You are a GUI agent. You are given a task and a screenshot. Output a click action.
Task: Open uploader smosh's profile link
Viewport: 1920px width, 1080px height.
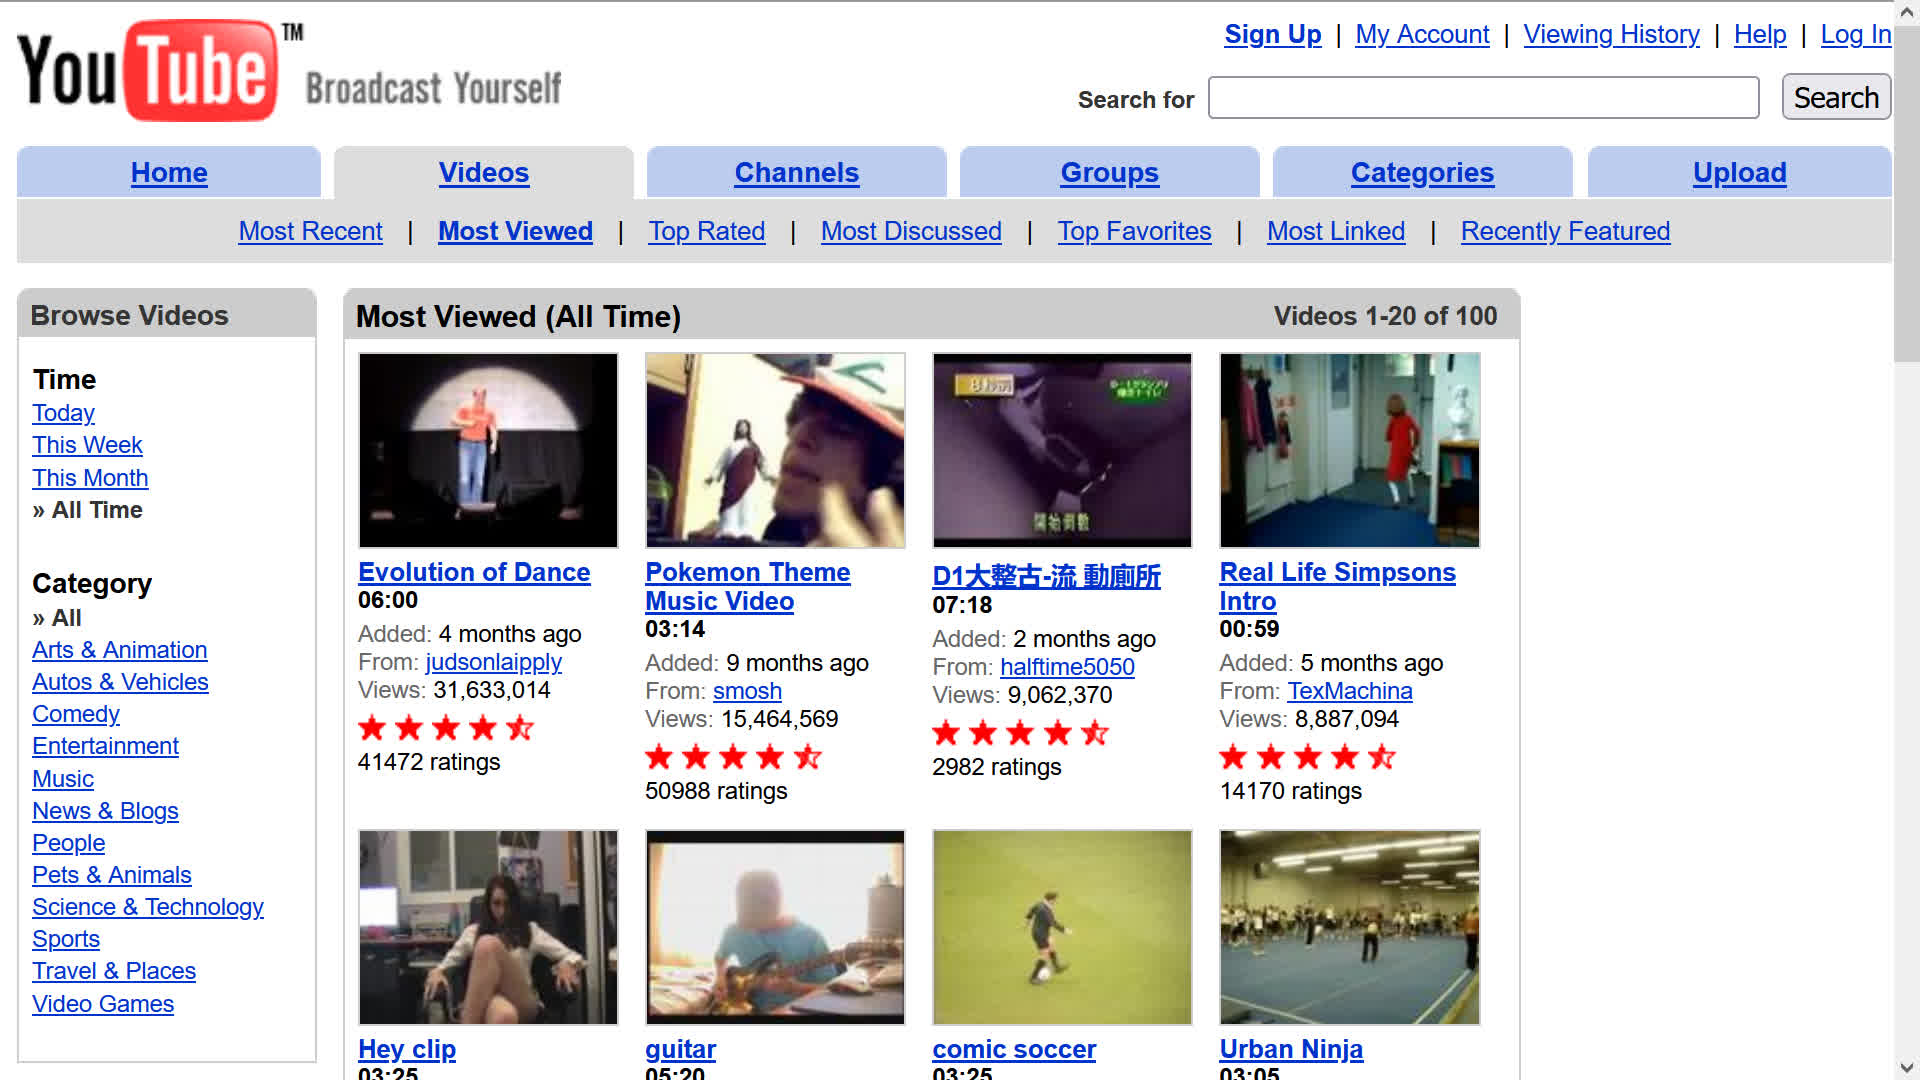click(x=747, y=691)
